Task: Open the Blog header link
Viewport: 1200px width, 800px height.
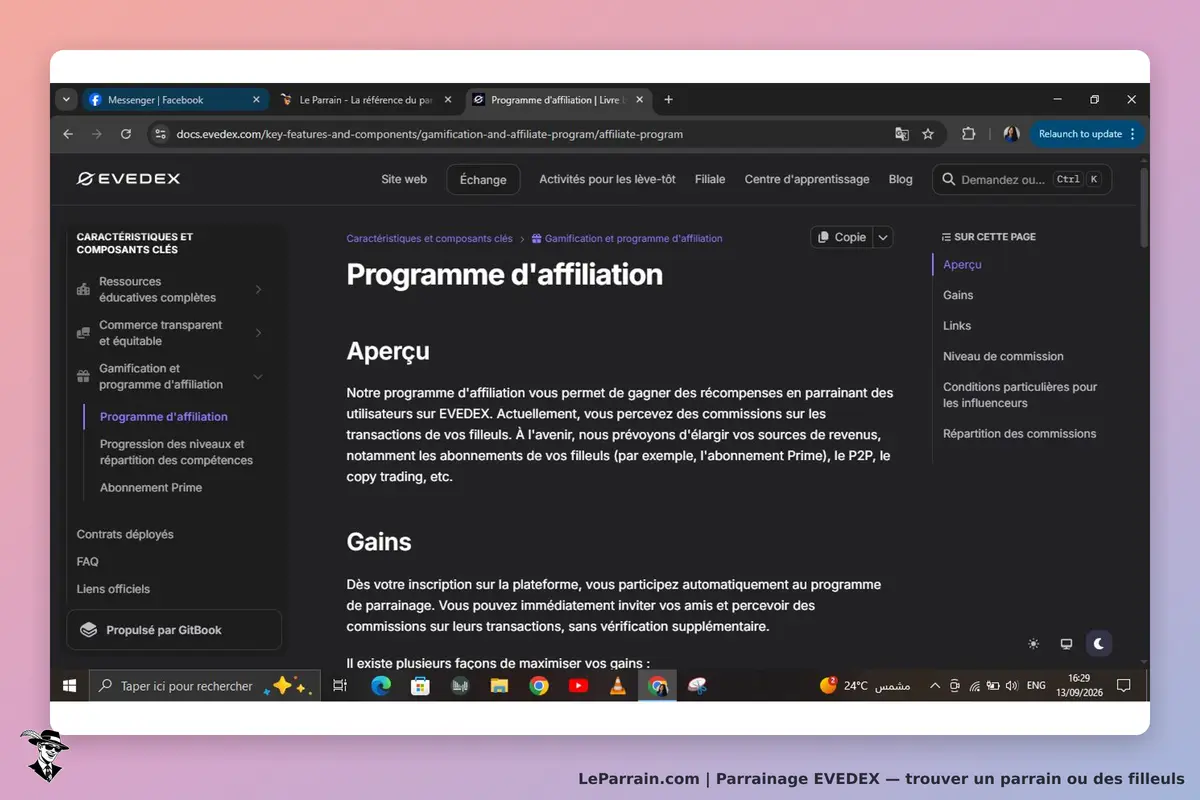Action: [x=900, y=179]
